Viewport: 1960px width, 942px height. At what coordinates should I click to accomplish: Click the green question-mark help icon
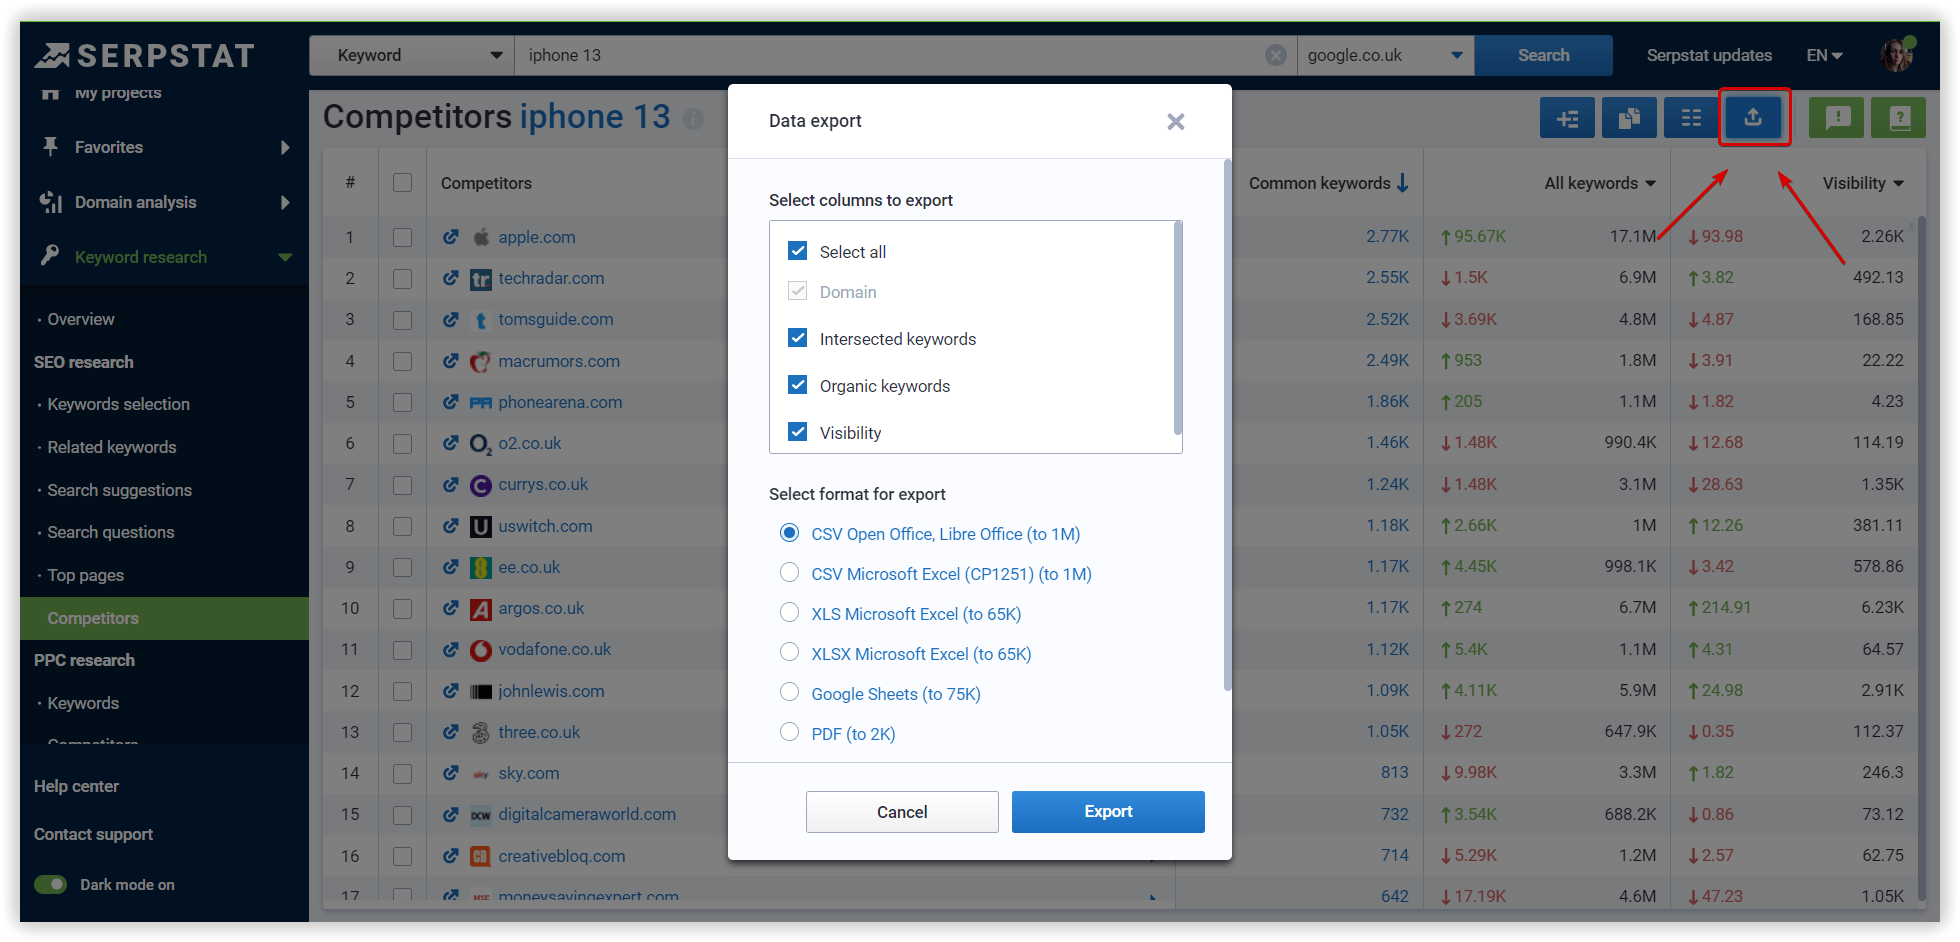[1899, 118]
